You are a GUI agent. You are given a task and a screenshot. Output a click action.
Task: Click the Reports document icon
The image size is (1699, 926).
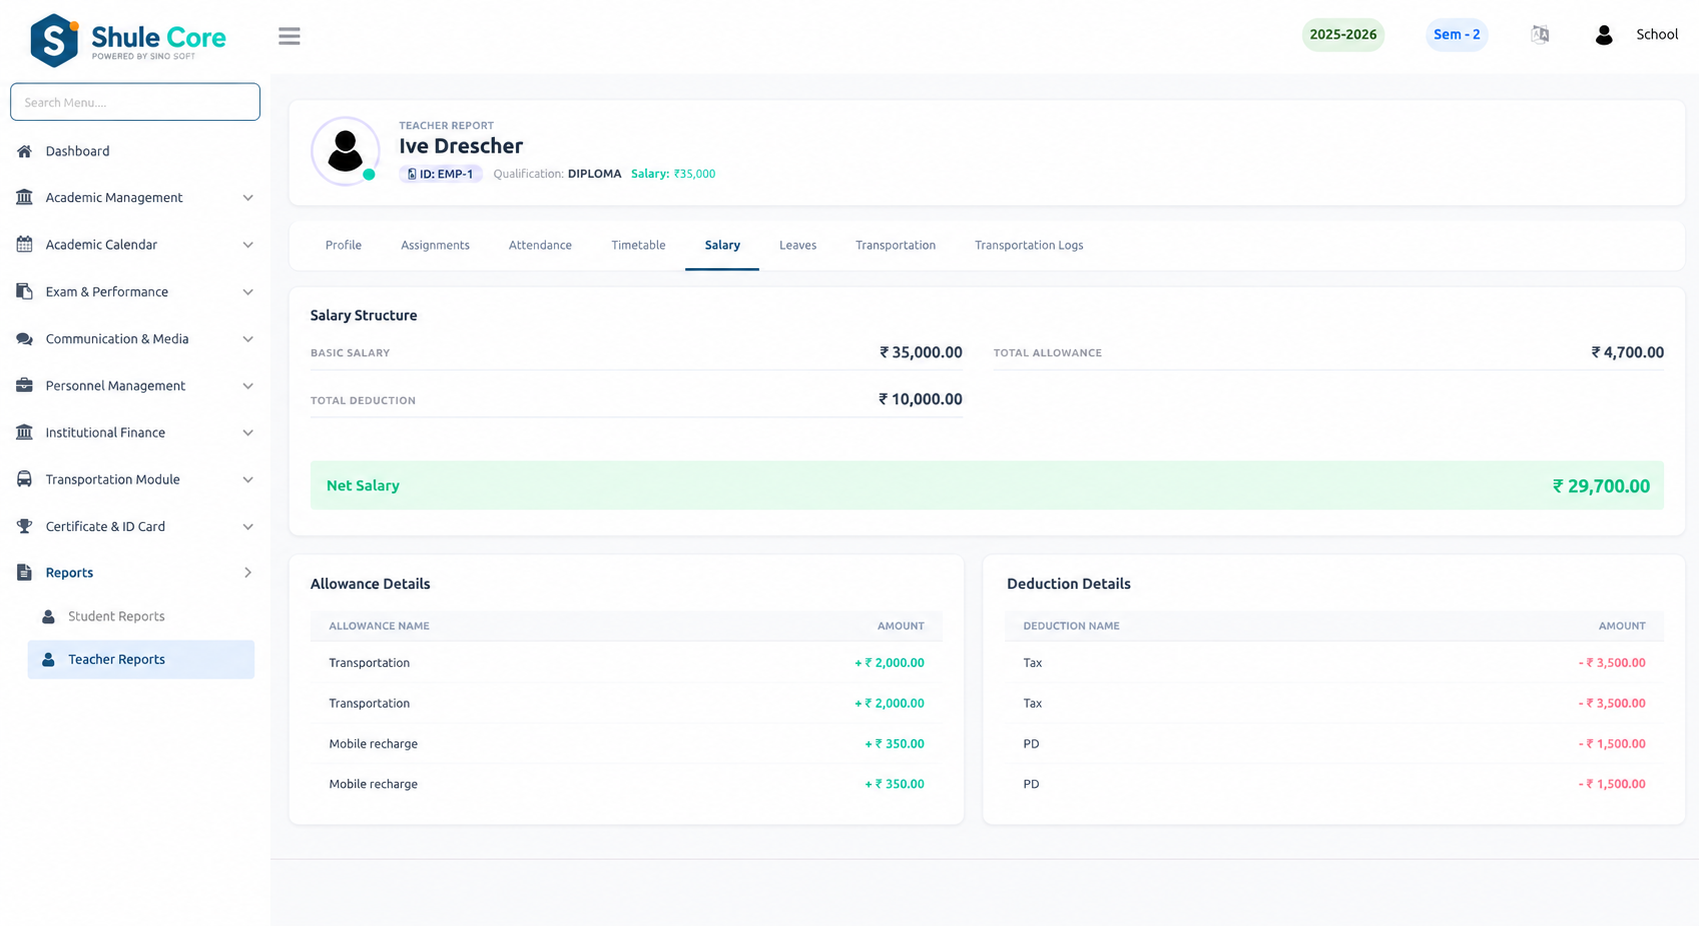[24, 572]
